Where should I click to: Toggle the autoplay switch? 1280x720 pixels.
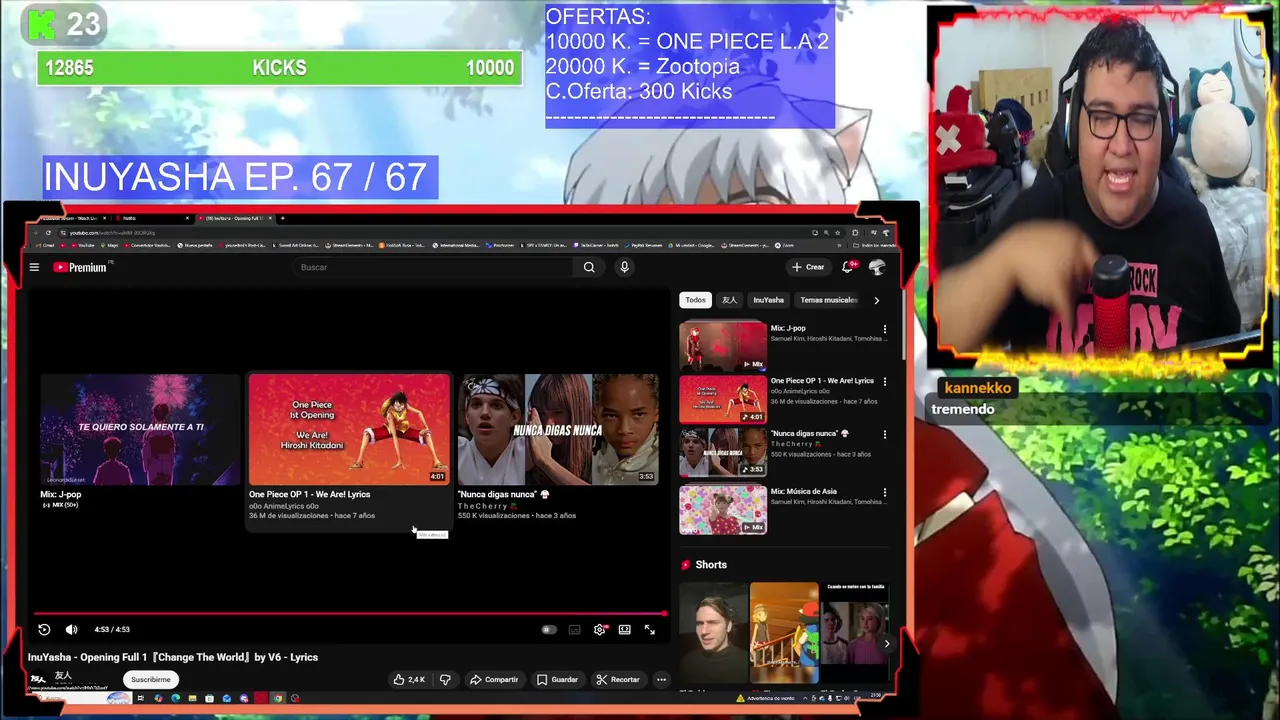[548, 629]
